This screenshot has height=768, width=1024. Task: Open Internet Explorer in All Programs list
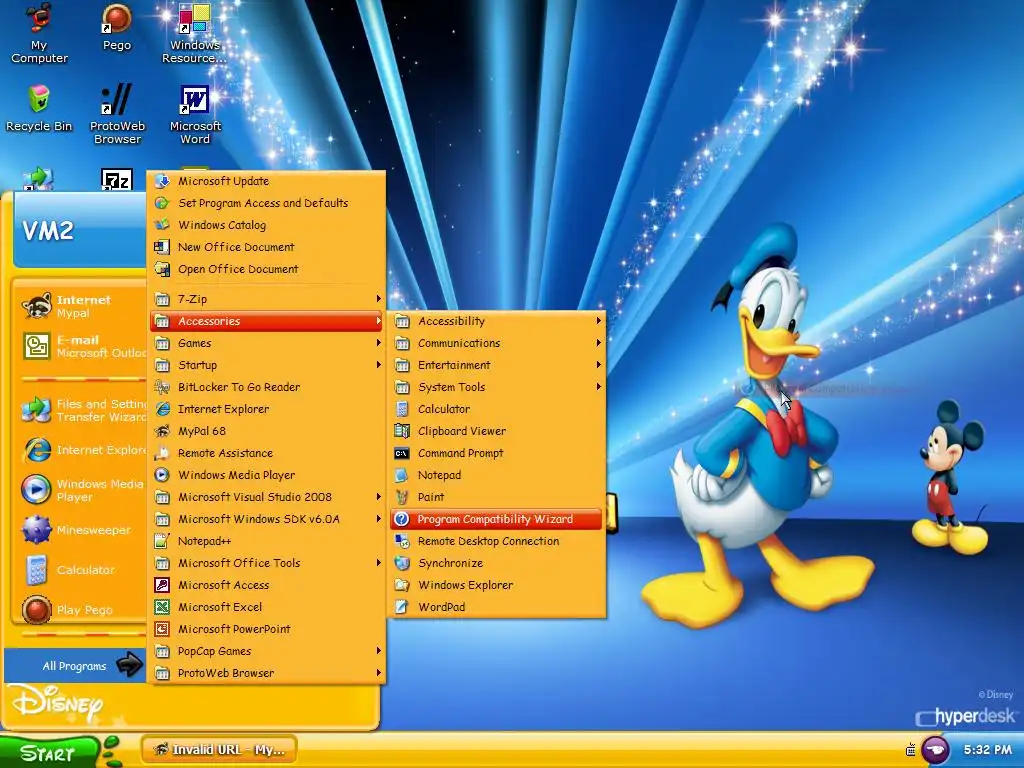pyautogui.click(x=266, y=409)
